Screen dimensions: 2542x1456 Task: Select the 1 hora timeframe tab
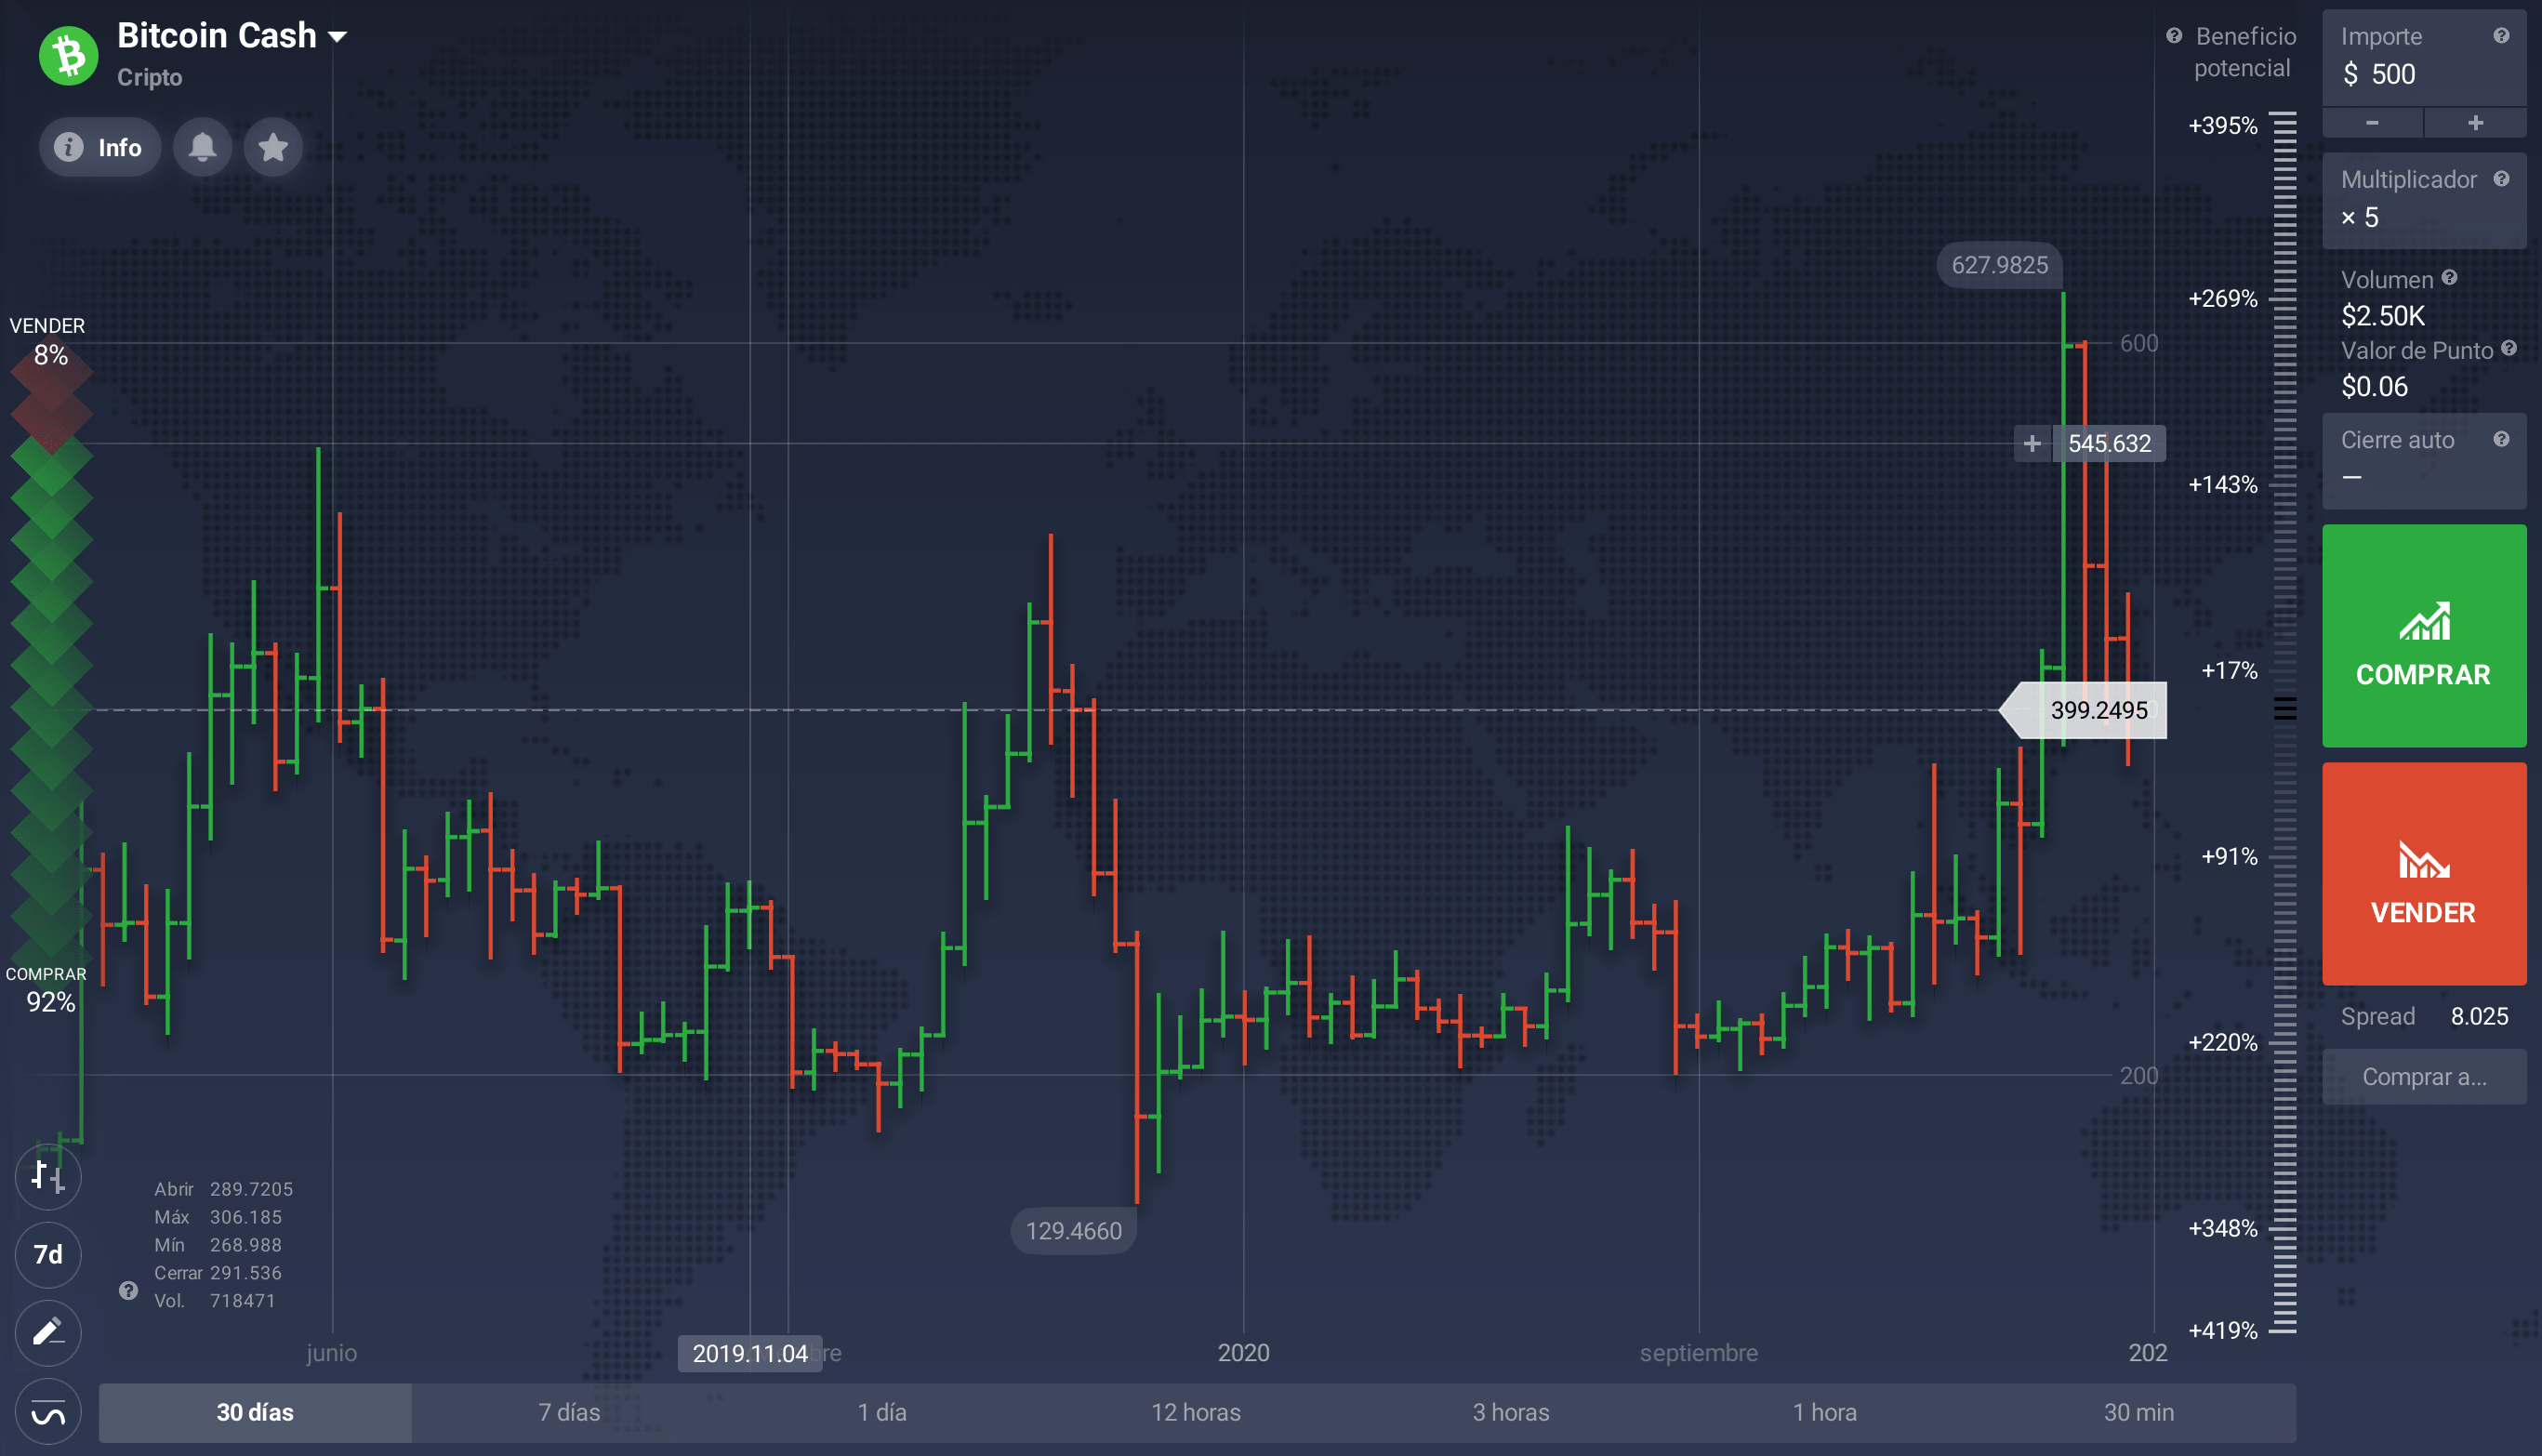coord(1825,1412)
